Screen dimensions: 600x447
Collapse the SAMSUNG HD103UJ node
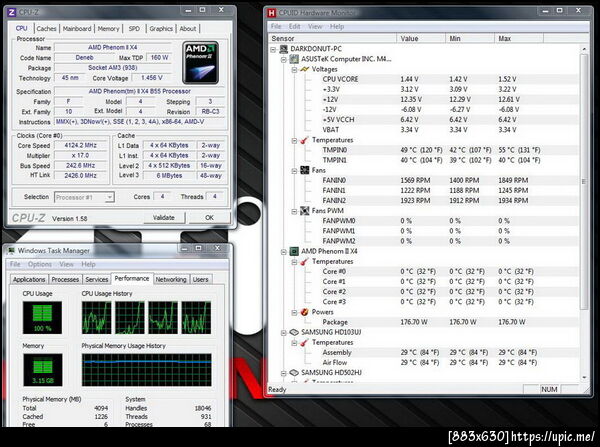point(284,333)
